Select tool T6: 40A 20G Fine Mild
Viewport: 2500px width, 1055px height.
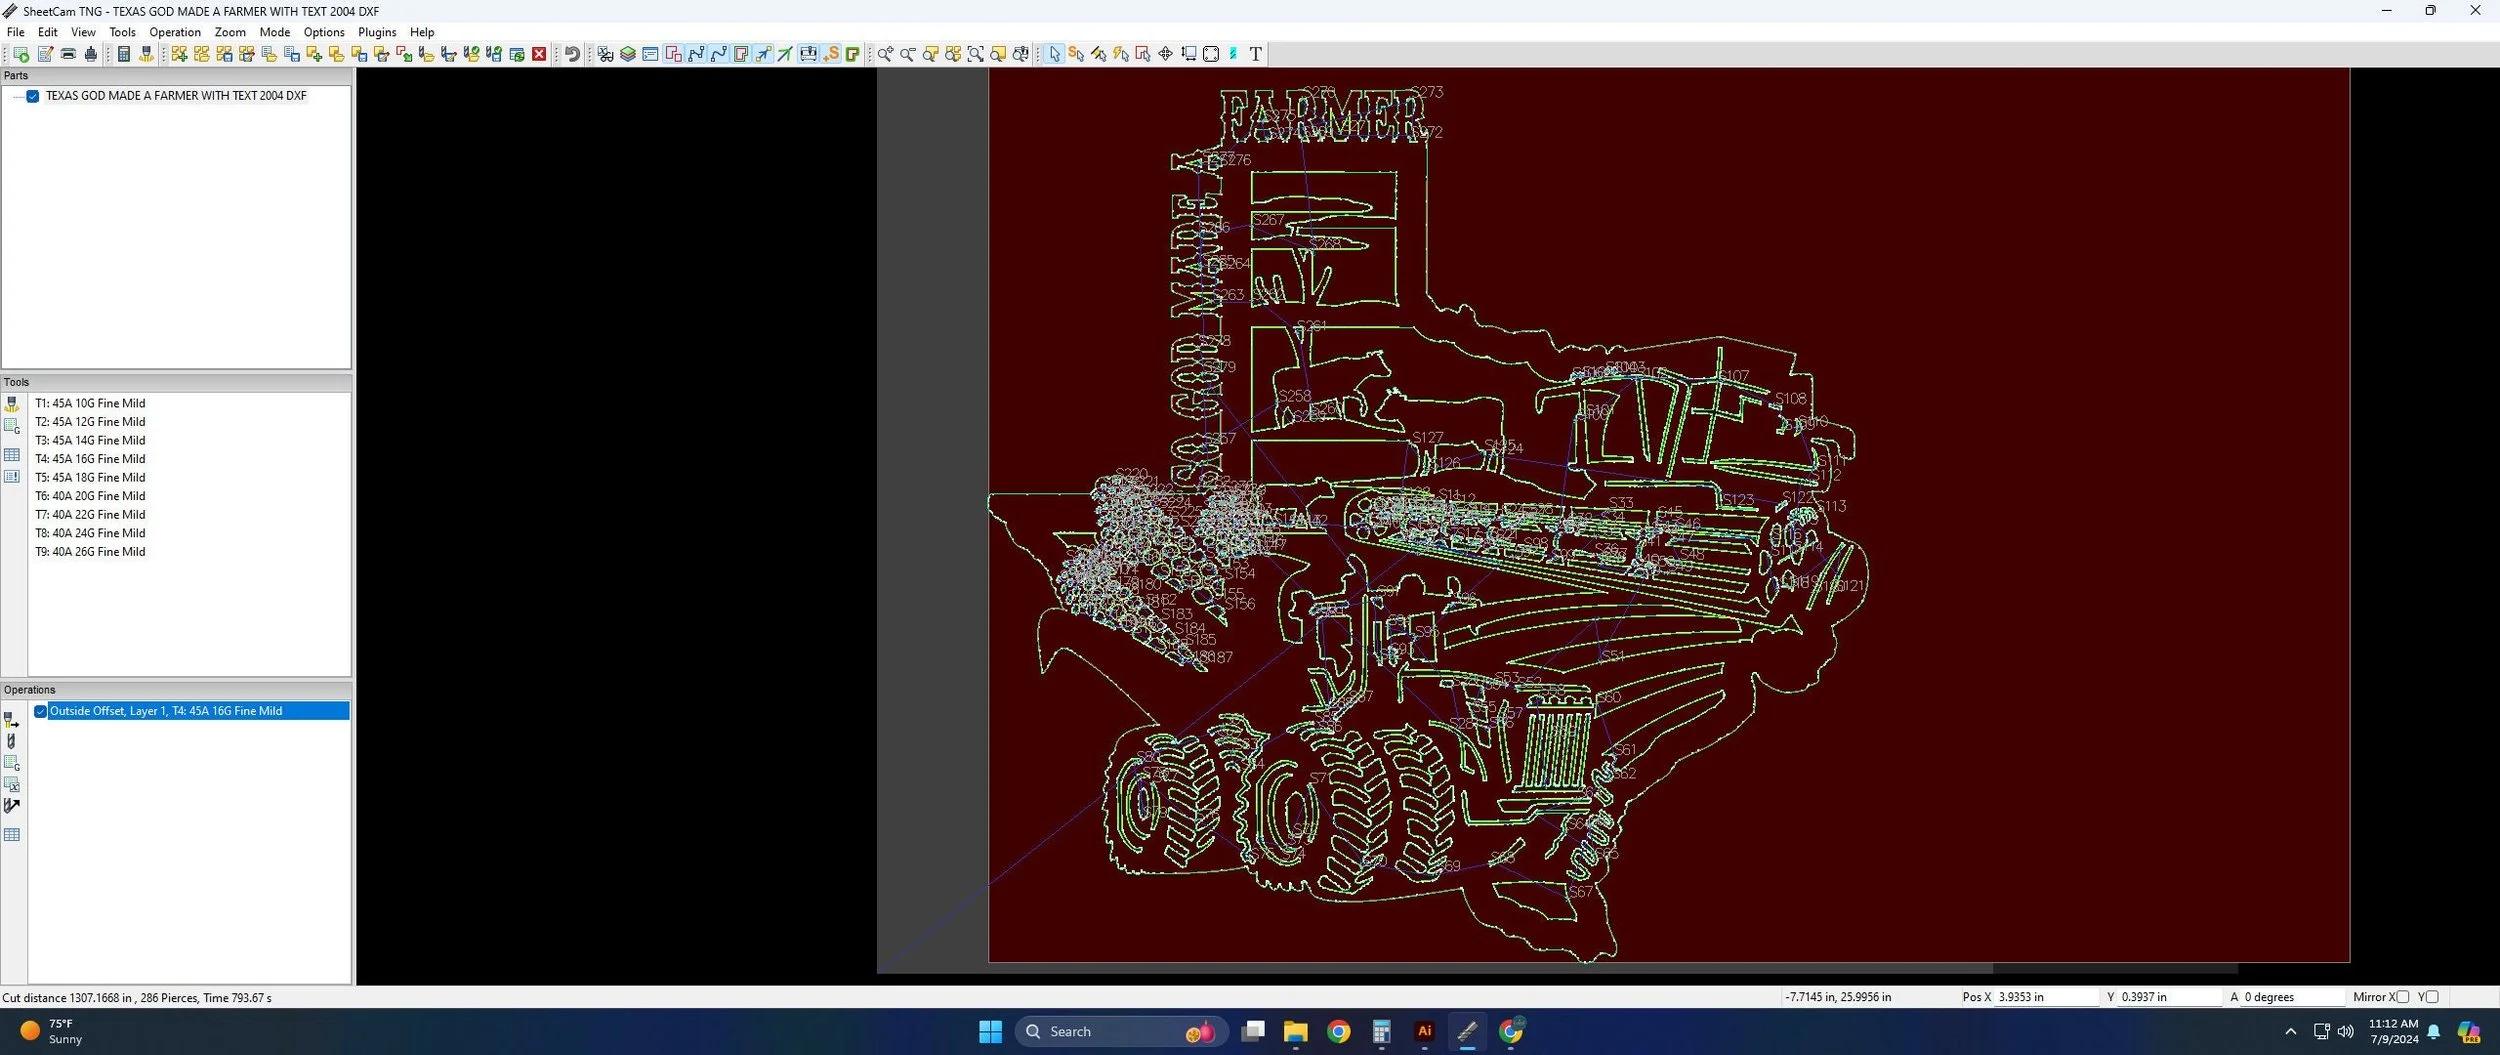point(90,496)
